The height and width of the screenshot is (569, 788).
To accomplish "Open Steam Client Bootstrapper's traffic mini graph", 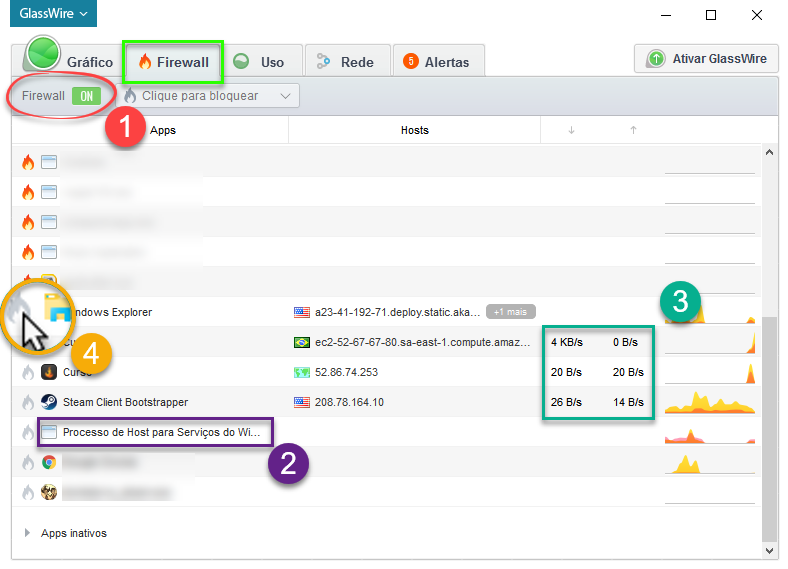I will point(710,403).
